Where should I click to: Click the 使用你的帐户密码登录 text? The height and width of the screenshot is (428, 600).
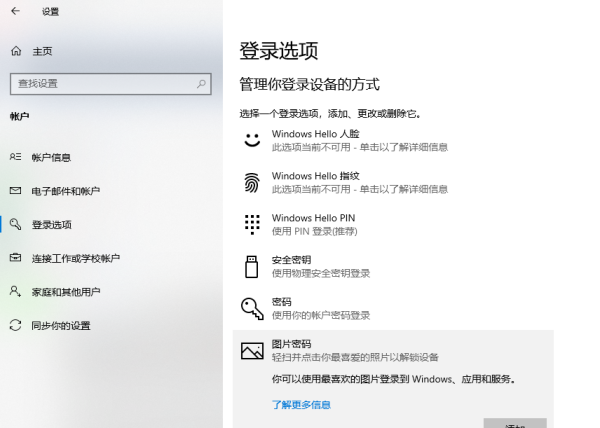[x=321, y=316]
